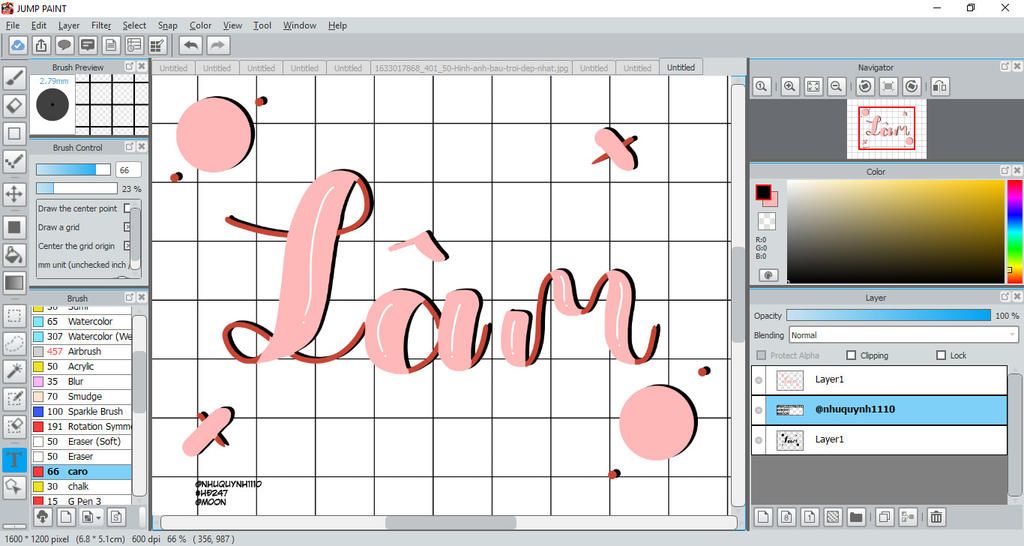Toggle the Draw a grid checkbox
The height and width of the screenshot is (546, 1024).
click(128, 227)
